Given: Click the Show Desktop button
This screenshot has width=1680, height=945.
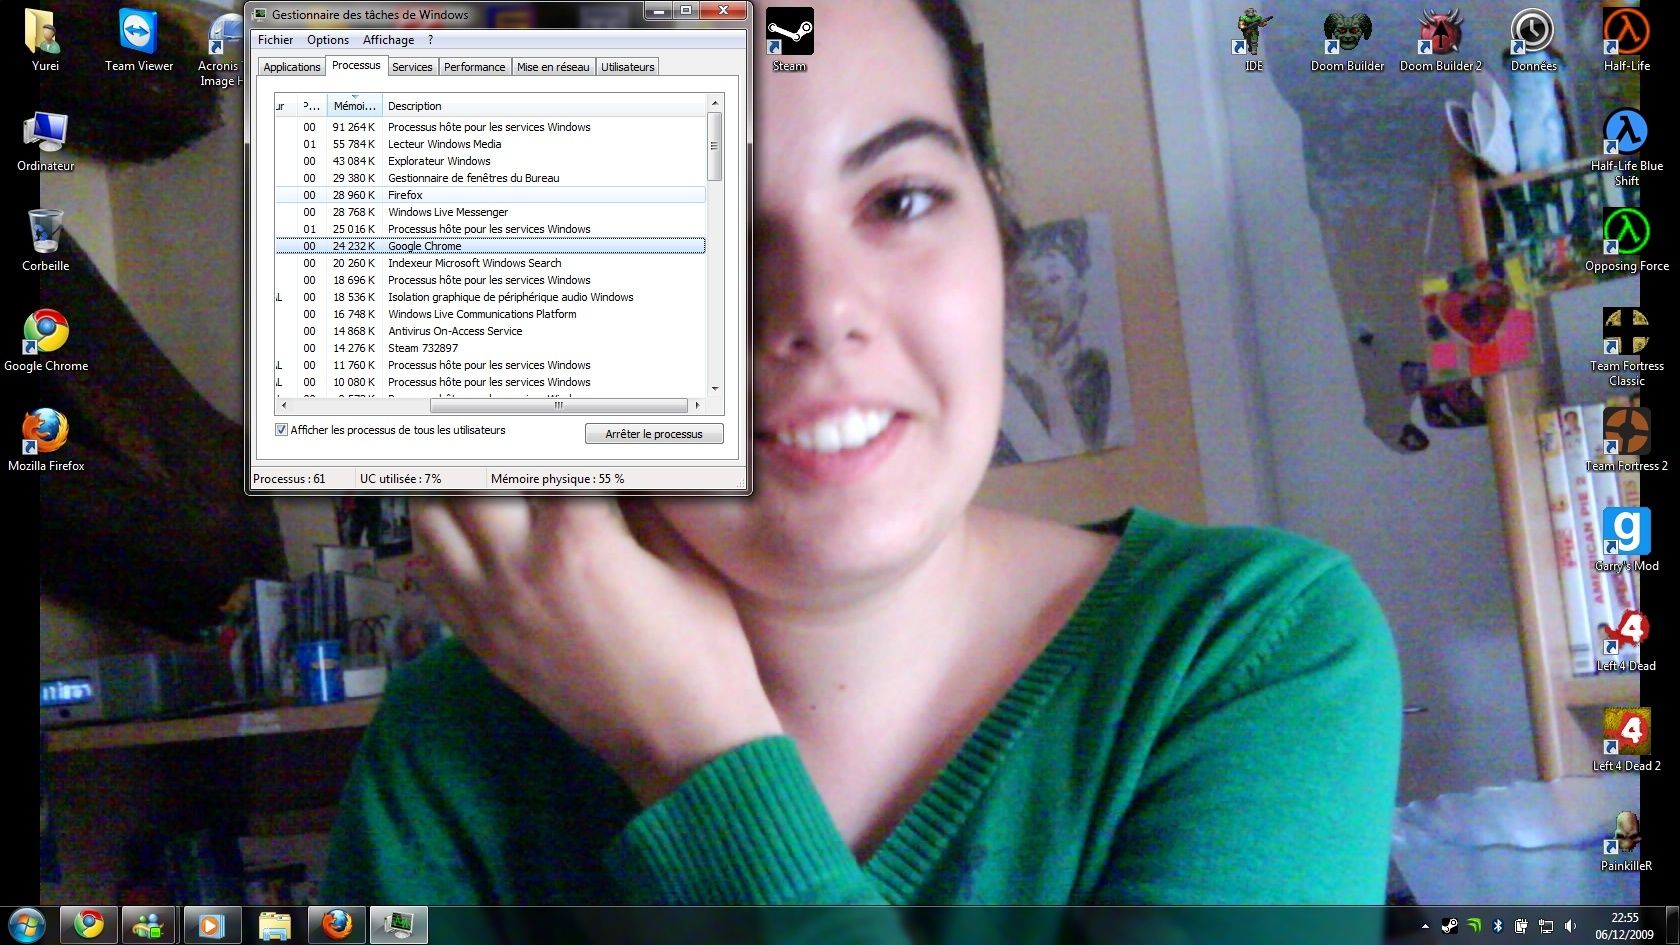Looking at the screenshot, I should [1672, 926].
